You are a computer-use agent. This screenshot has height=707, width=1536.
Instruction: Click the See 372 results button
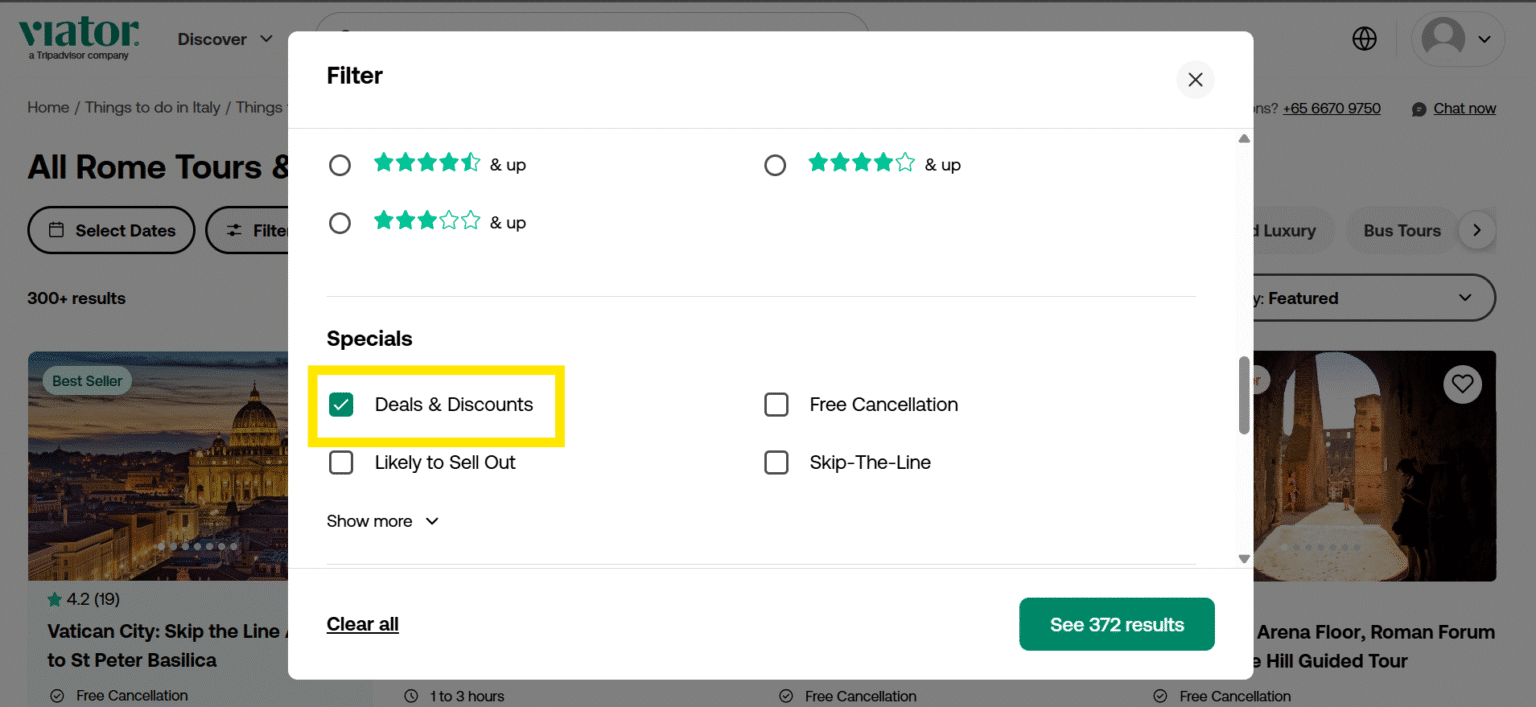(x=1116, y=623)
